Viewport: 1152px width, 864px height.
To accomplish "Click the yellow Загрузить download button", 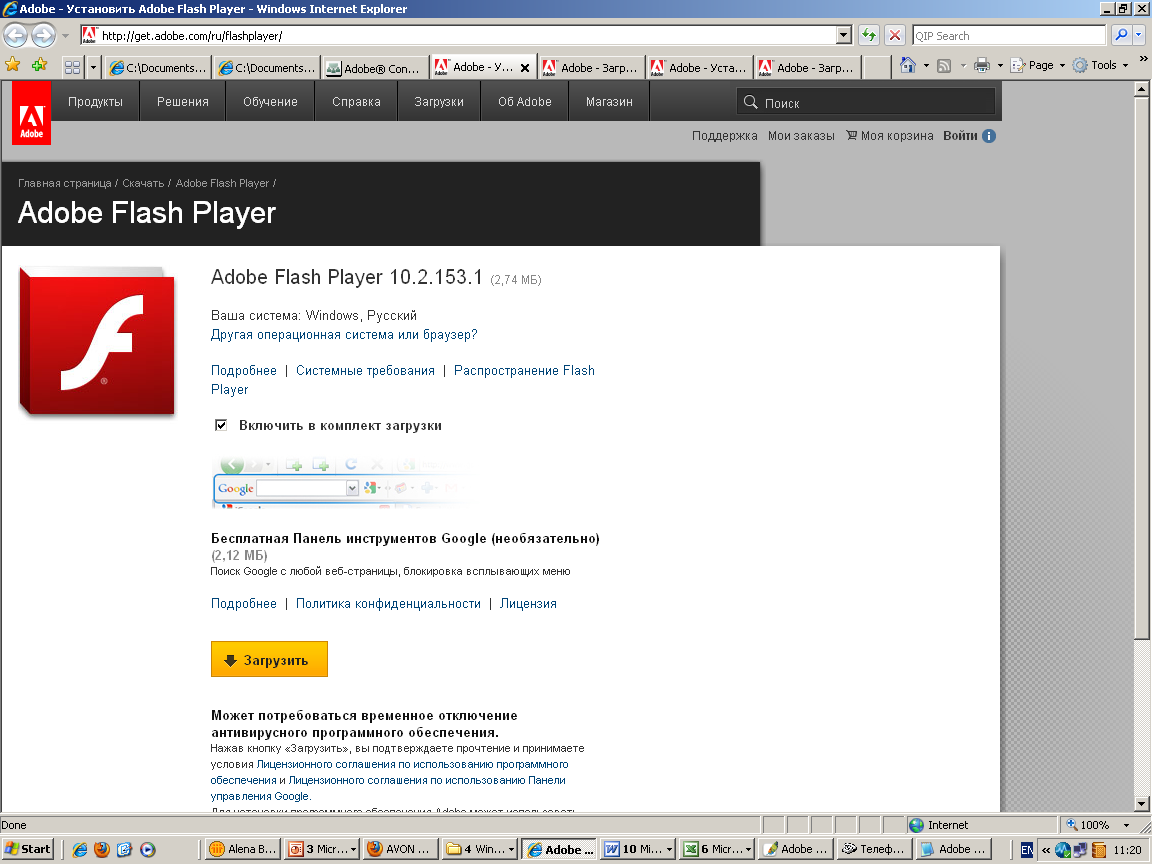I will pos(269,659).
